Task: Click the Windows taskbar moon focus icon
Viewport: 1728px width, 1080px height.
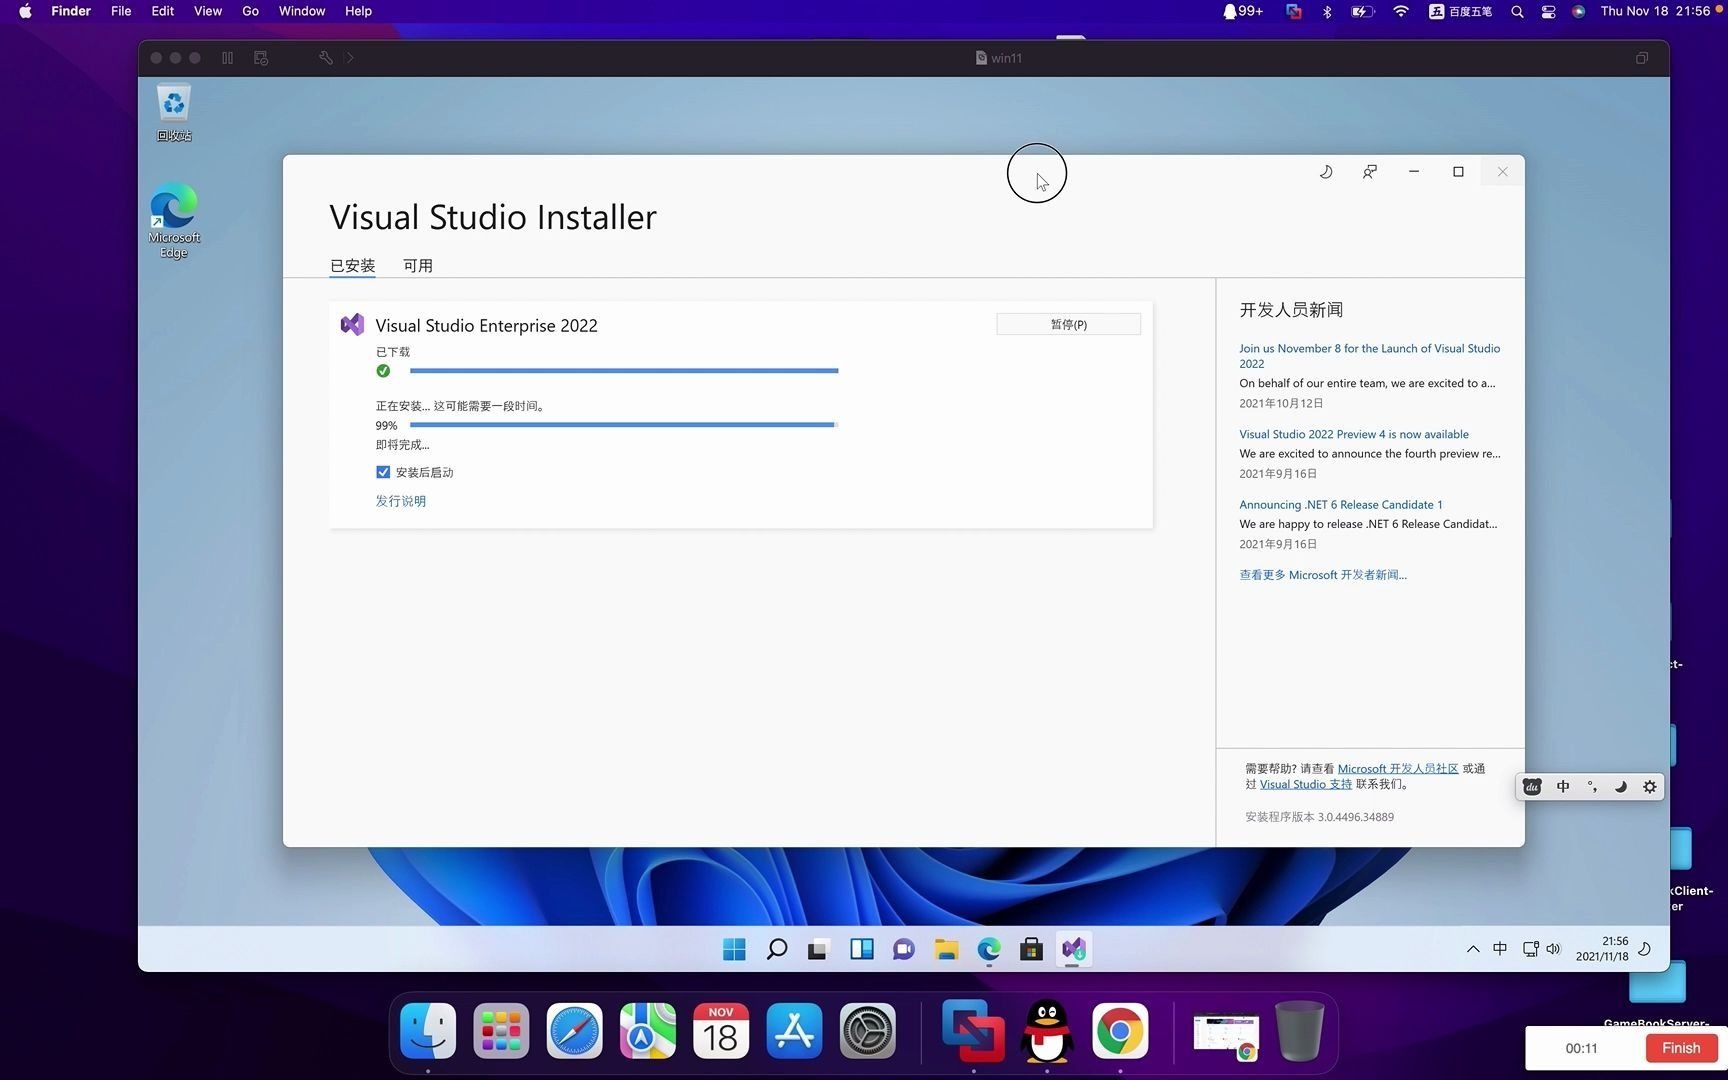Action: 1645,949
